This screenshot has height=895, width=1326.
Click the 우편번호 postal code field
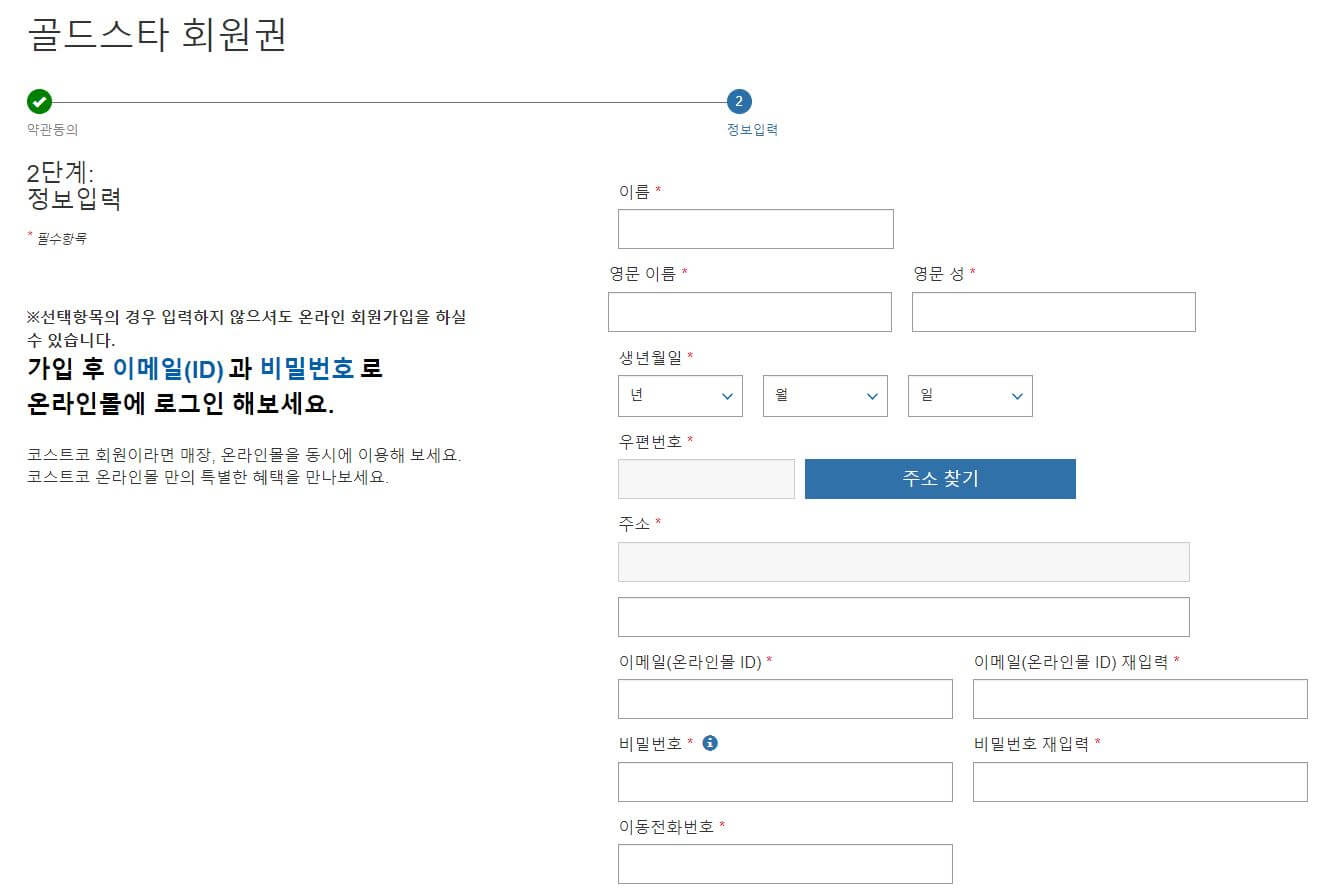coord(706,479)
